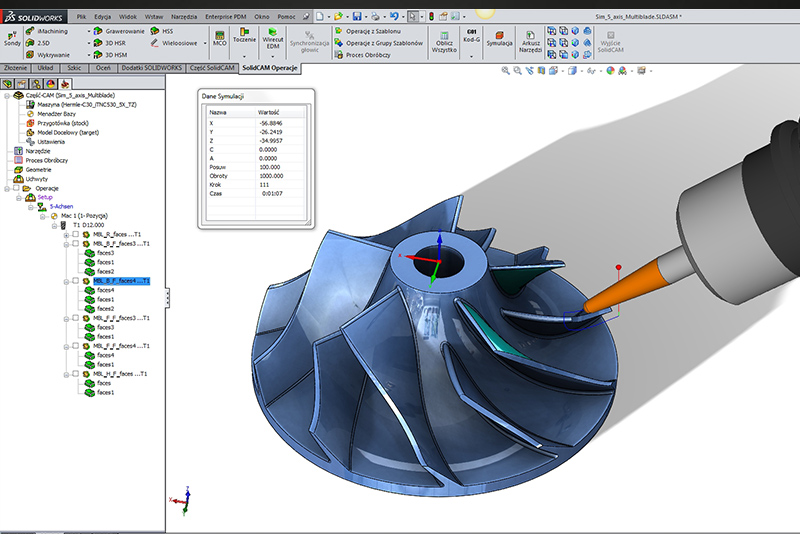Select the Wykrywanie recognition tool
Image resolution: width=800 pixels, height=534 pixels.
(48, 55)
